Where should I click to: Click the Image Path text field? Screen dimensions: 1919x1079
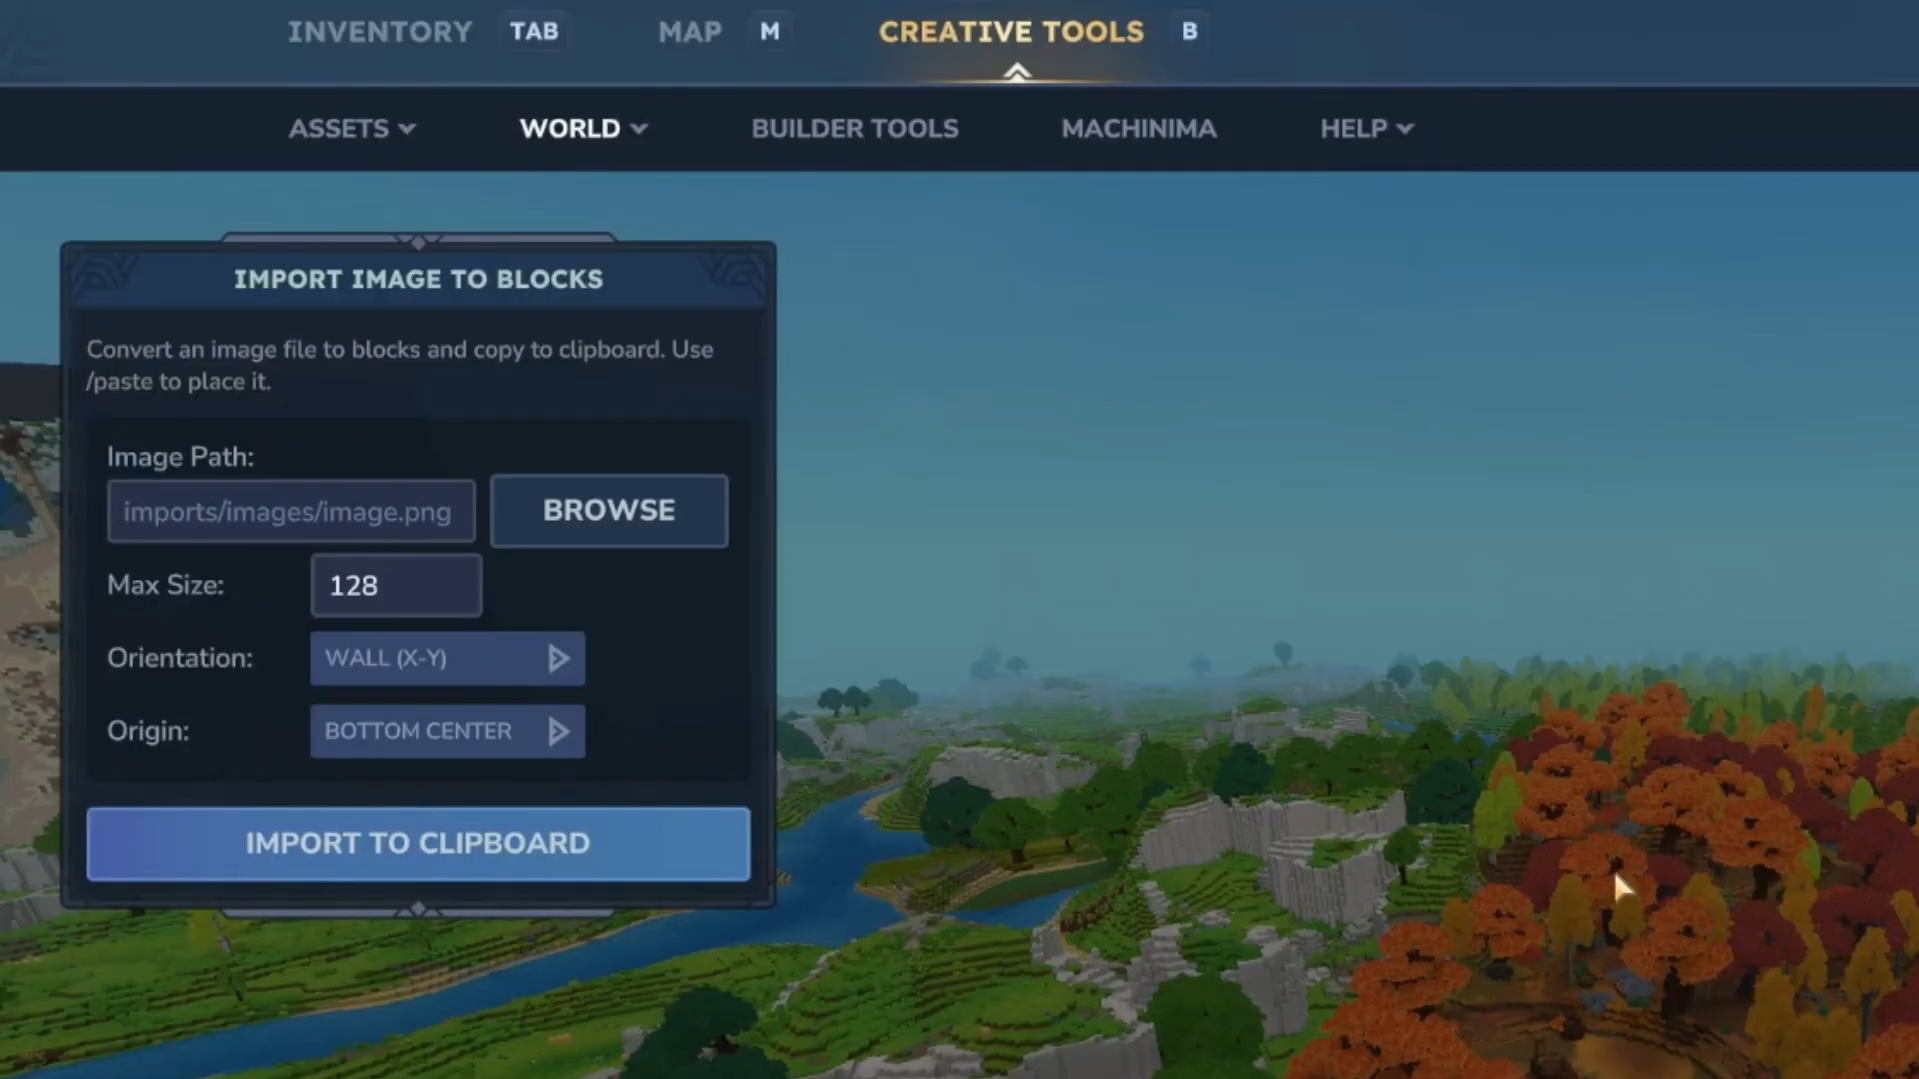coord(290,511)
